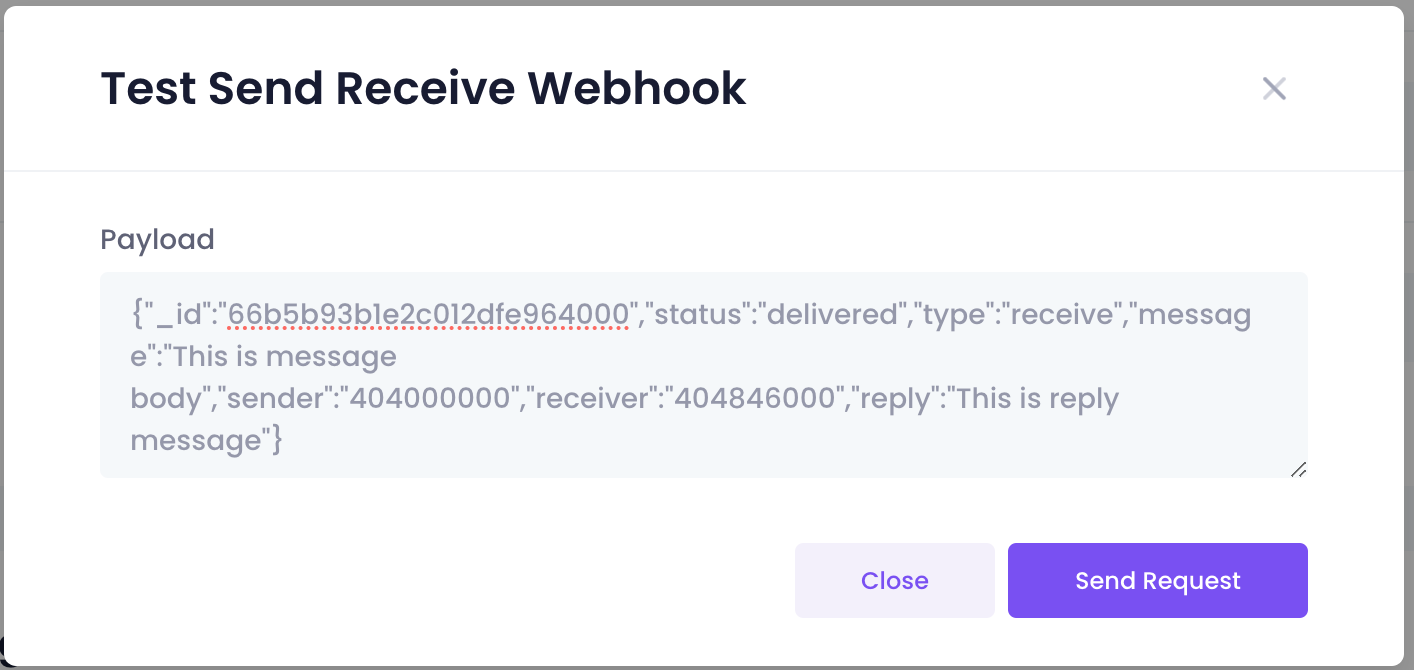Click the receive value in payload
1414x670 pixels.
(x=1064, y=315)
